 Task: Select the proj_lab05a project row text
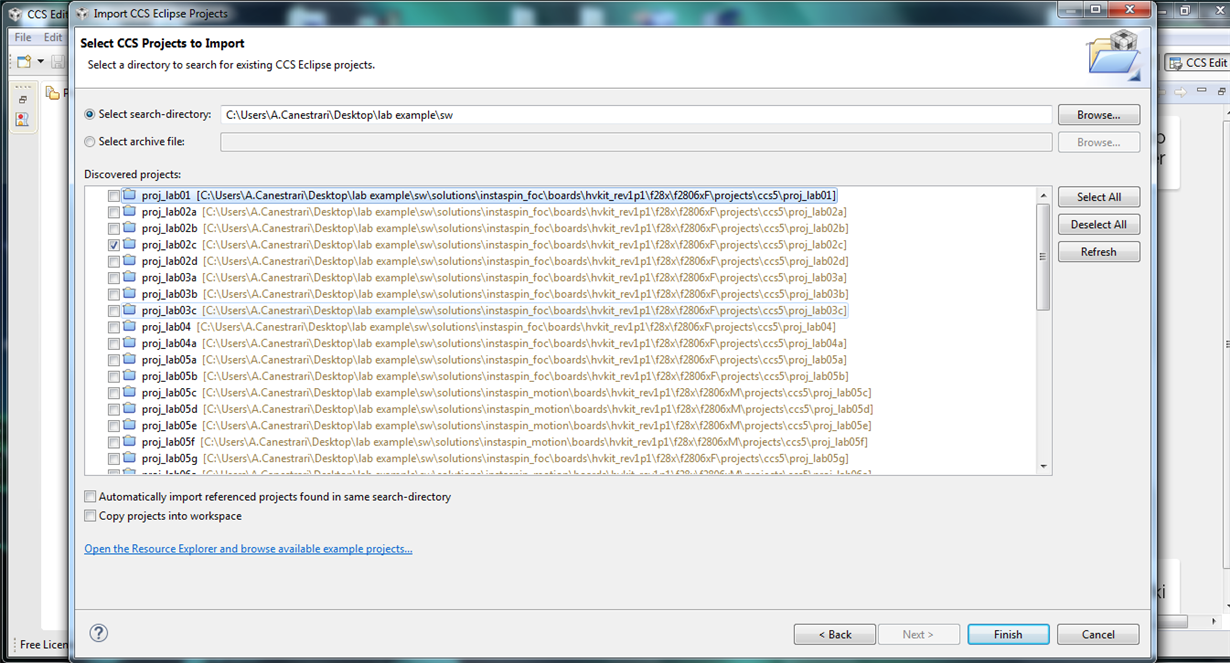coord(495,360)
